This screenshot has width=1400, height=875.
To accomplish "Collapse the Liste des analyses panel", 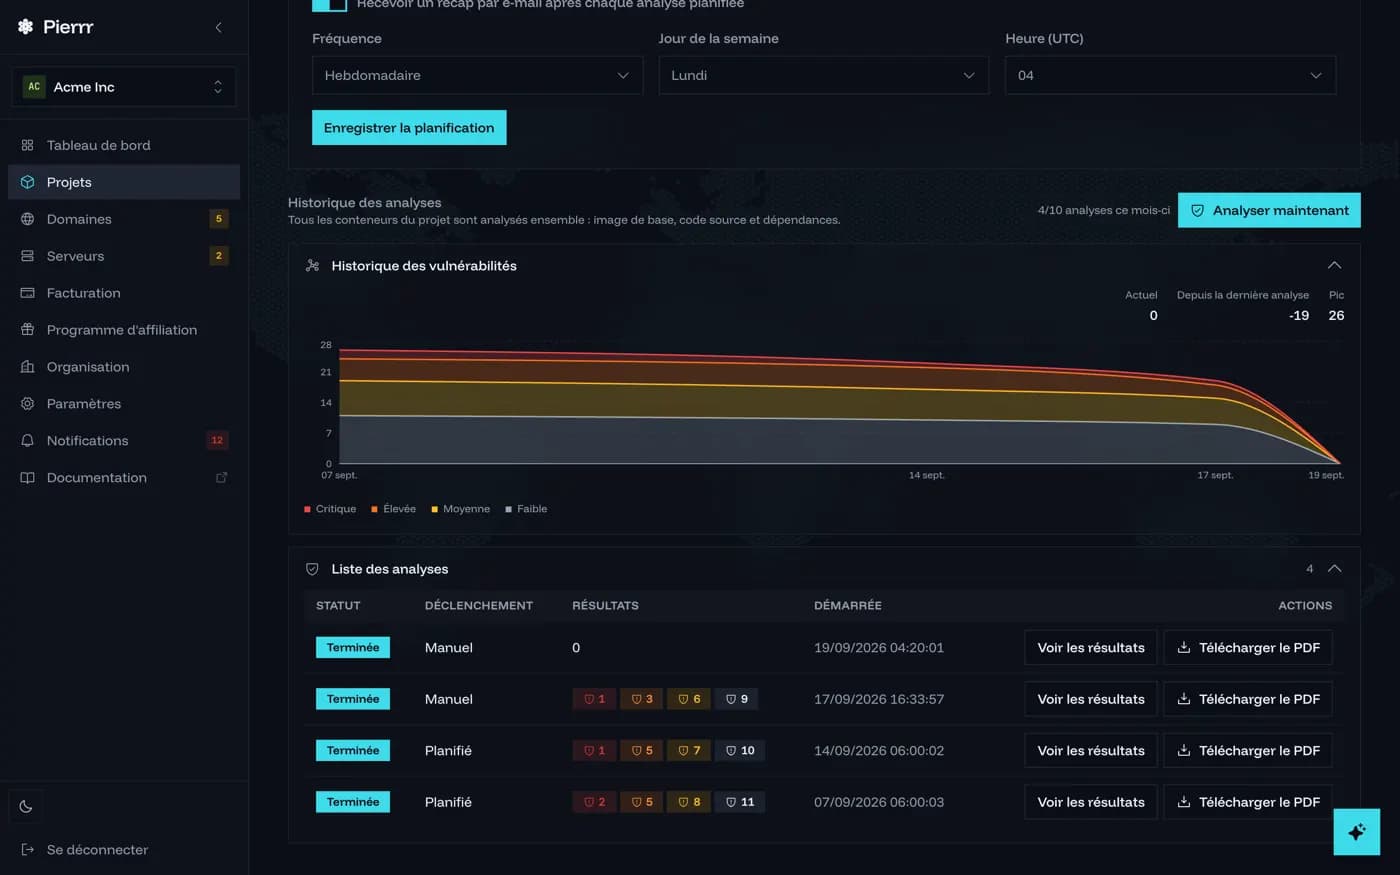I will click(1334, 569).
